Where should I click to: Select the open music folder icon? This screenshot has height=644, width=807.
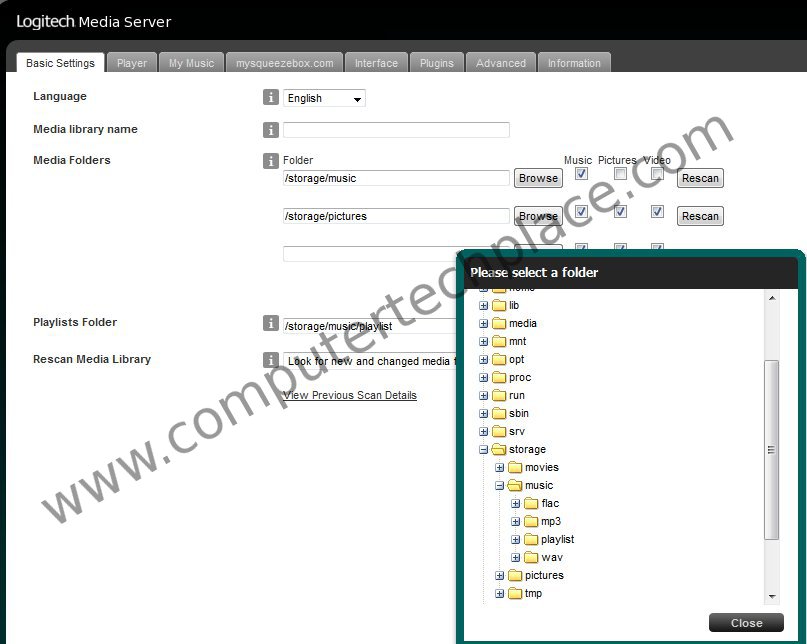[x=515, y=485]
